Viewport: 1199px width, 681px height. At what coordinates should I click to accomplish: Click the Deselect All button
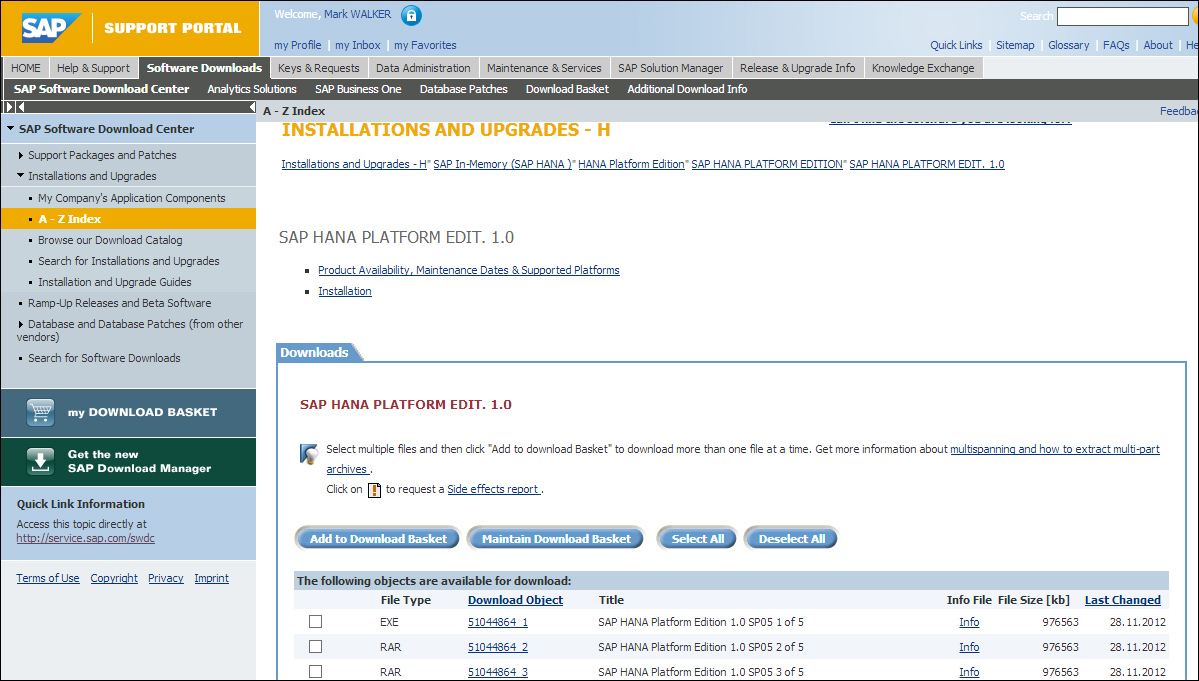coord(791,539)
